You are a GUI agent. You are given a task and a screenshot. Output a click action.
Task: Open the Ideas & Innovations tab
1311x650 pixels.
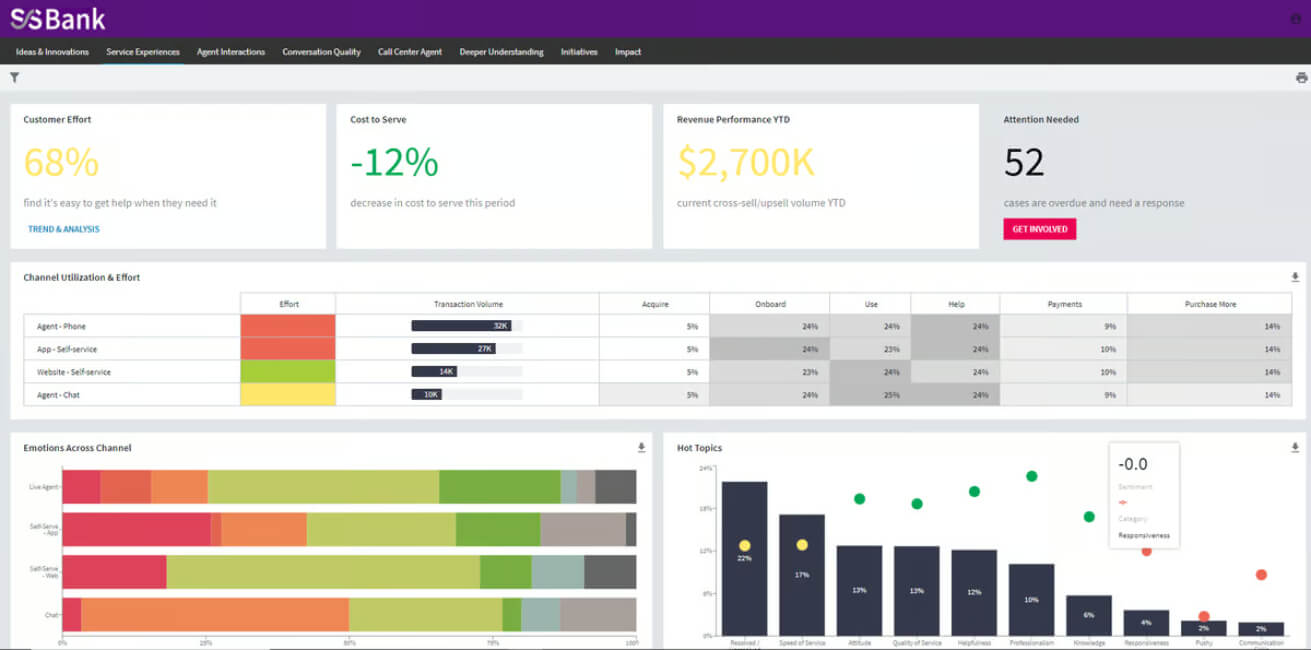(52, 52)
